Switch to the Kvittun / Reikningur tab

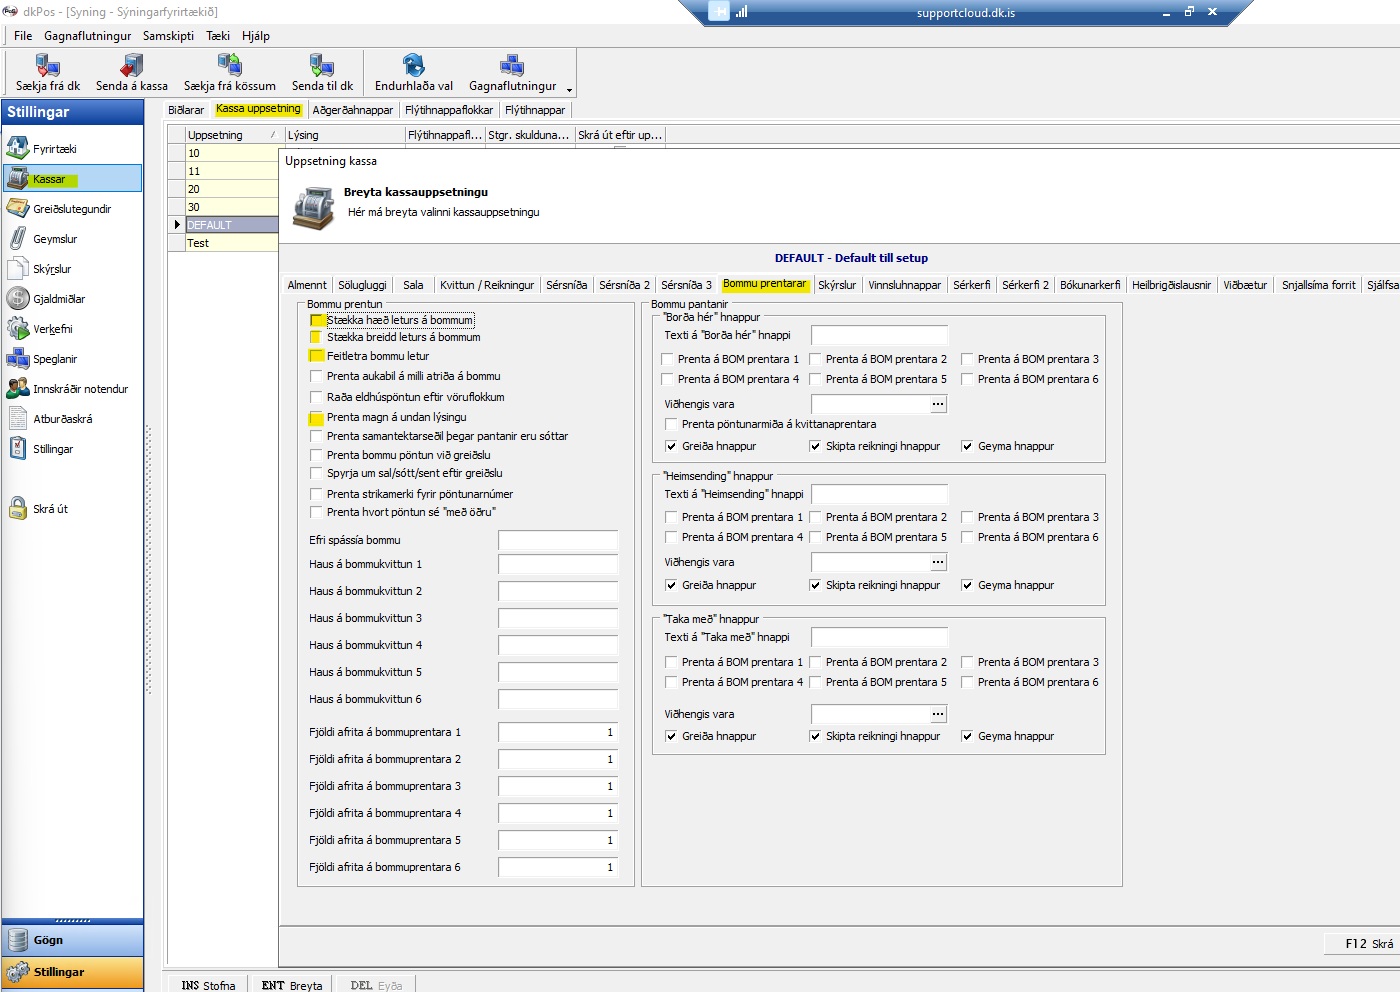(x=487, y=285)
